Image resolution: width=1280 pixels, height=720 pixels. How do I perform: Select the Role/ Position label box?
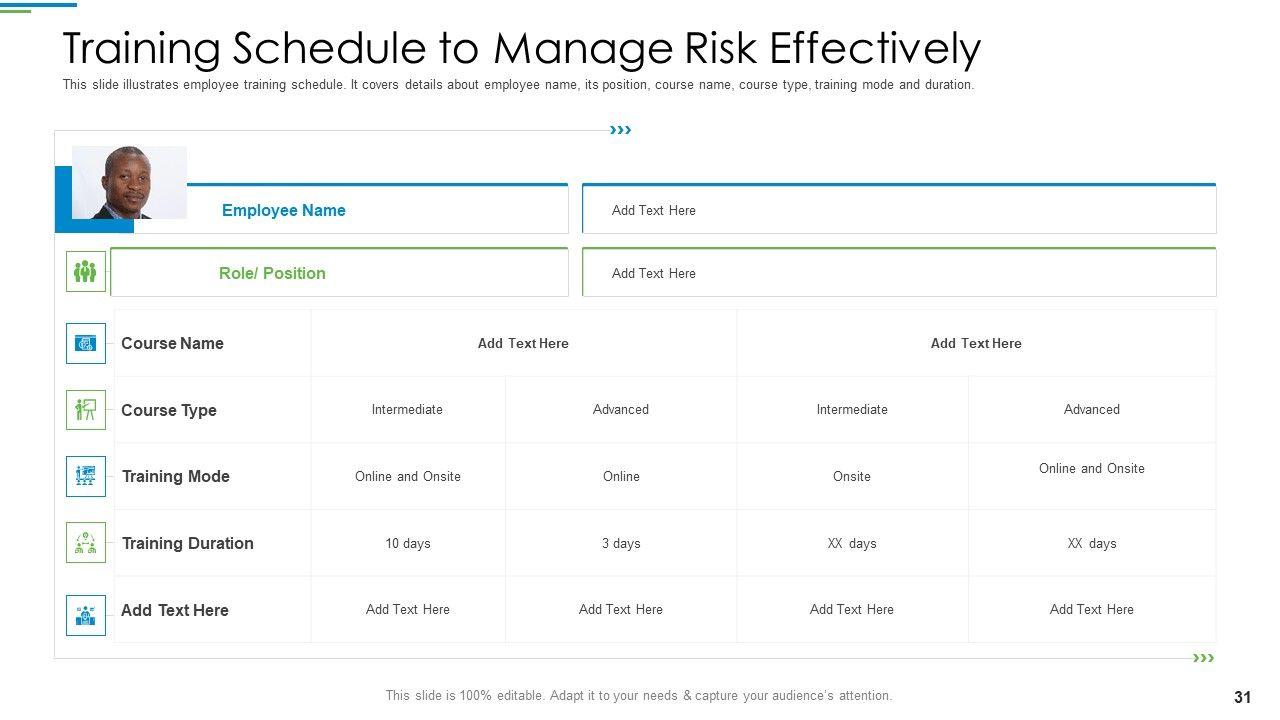pyautogui.click(x=338, y=273)
